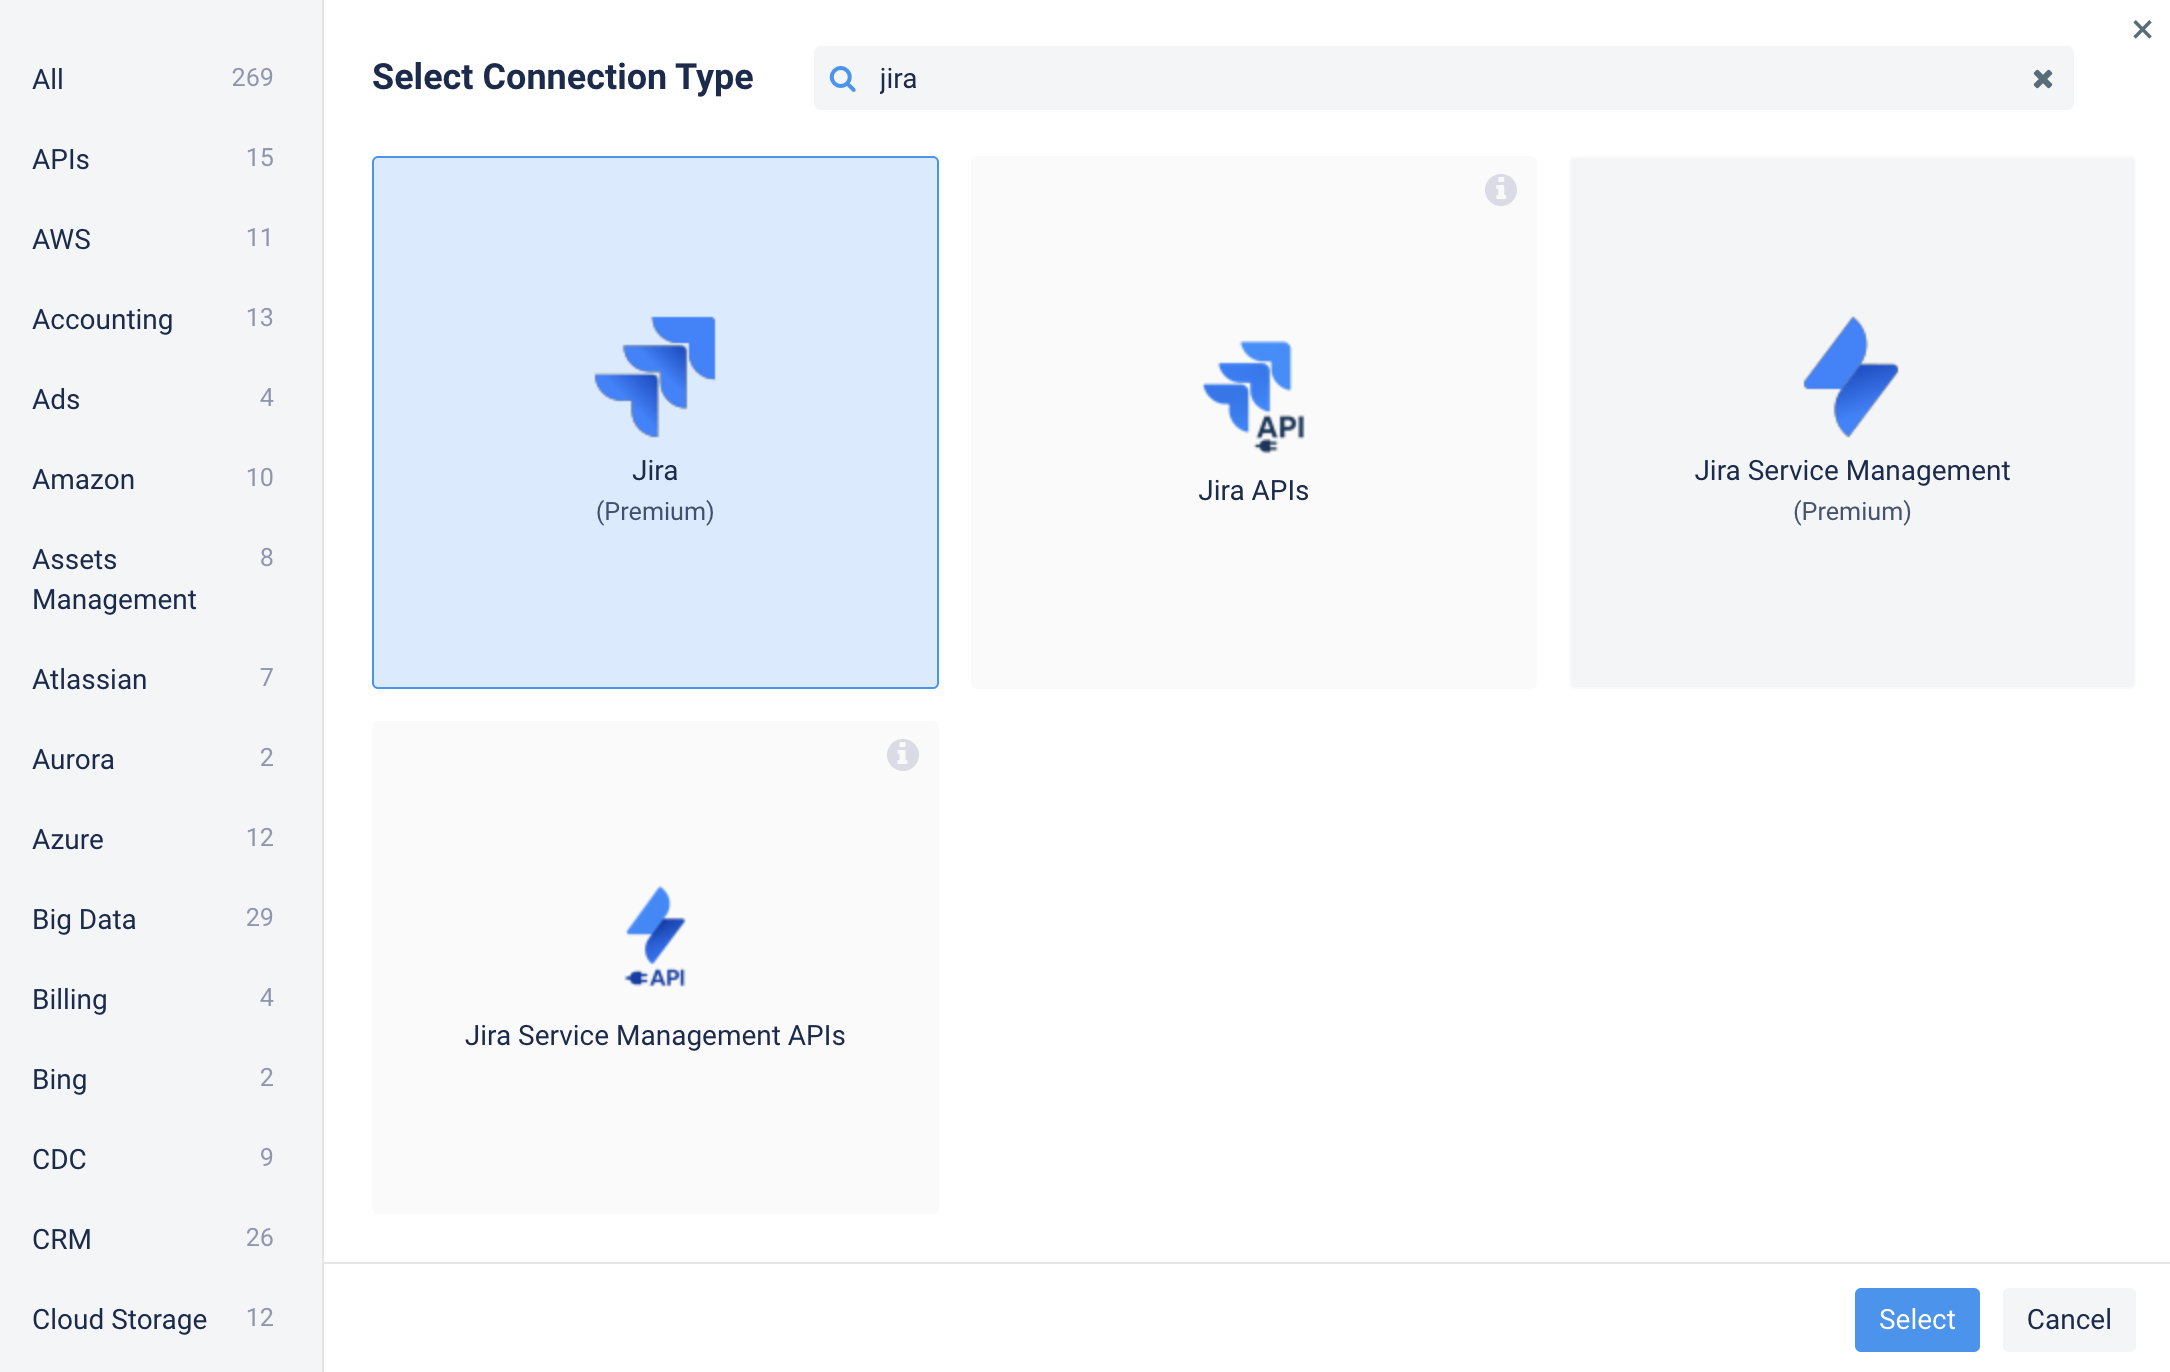Viewport: 2170px width, 1372px height.
Task: Cancel the connection type dialog
Action: click(2069, 1319)
